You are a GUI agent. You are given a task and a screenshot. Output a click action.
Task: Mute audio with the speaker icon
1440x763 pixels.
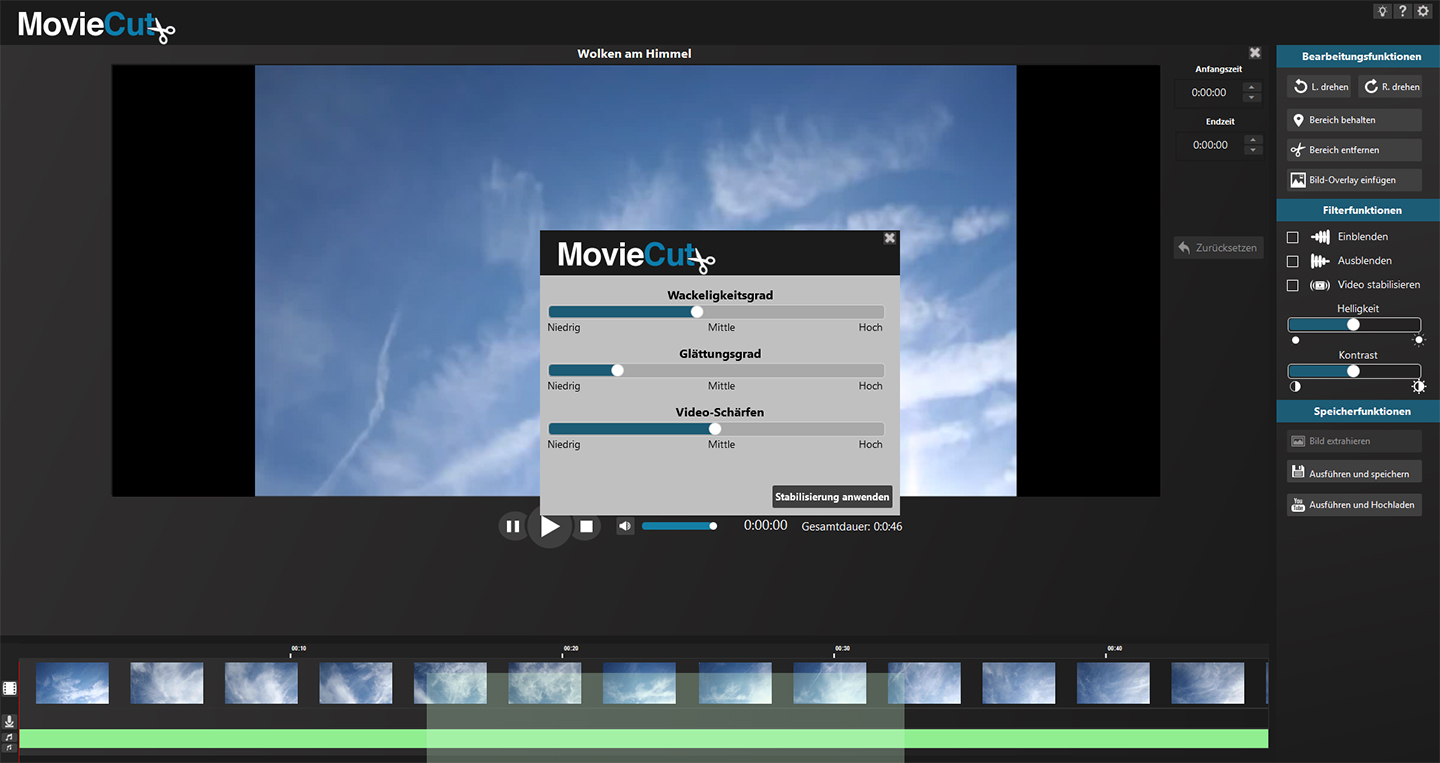click(x=625, y=526)
